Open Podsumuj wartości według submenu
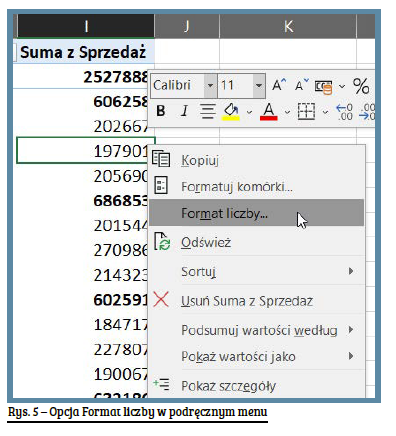Image resolution: width=396 pixels, height=436 pixels. (x=257, y=330)
